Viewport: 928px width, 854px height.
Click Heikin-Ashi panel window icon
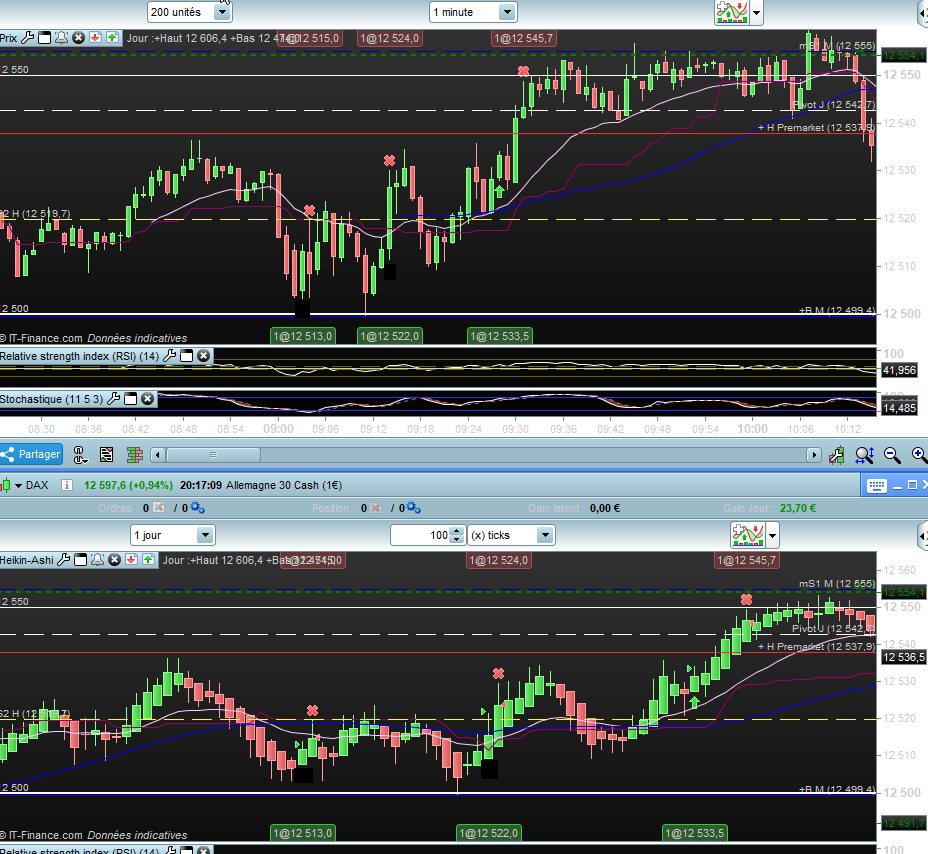[81, 559]
